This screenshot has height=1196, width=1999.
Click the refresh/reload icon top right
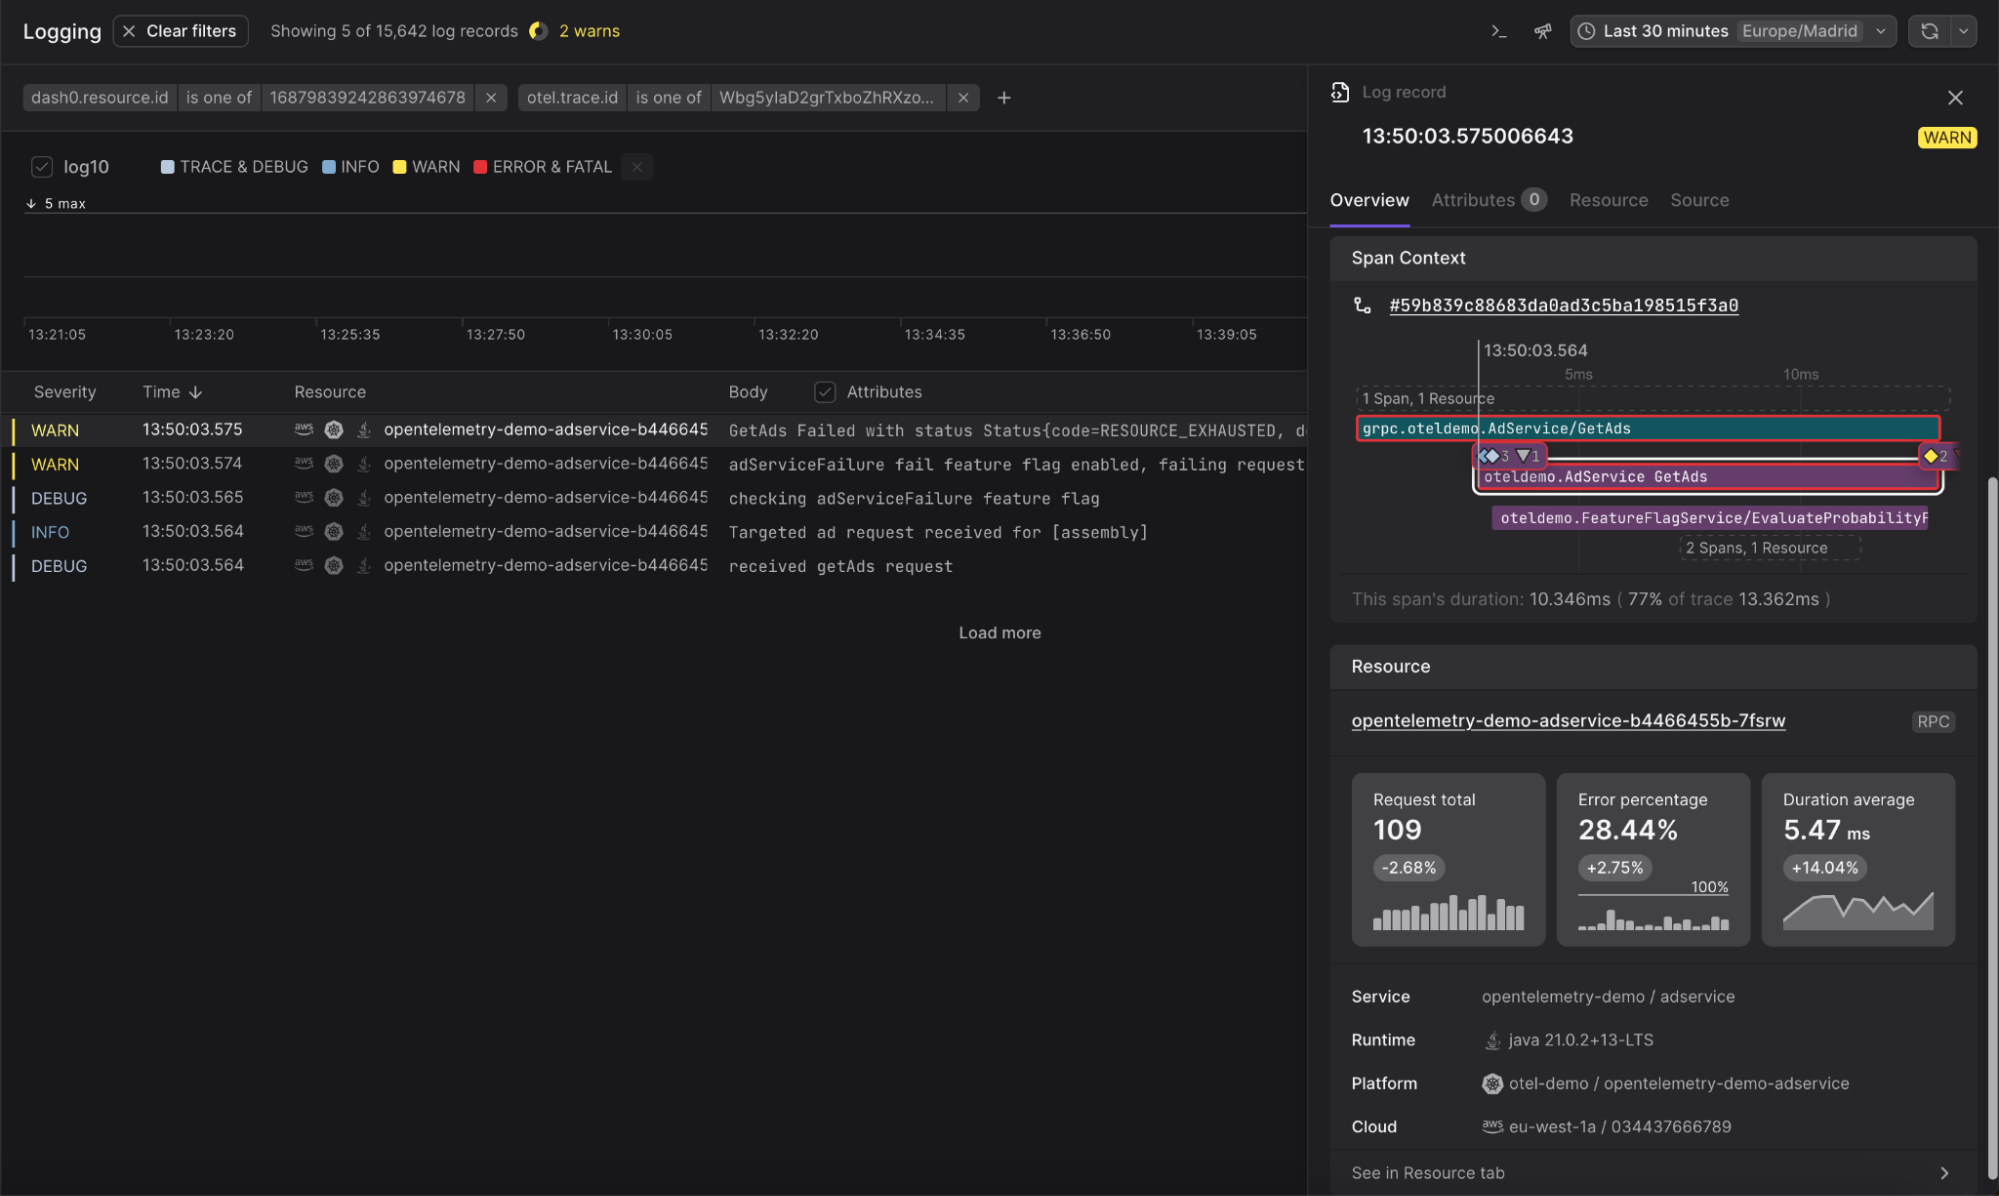click(1928, 31)
